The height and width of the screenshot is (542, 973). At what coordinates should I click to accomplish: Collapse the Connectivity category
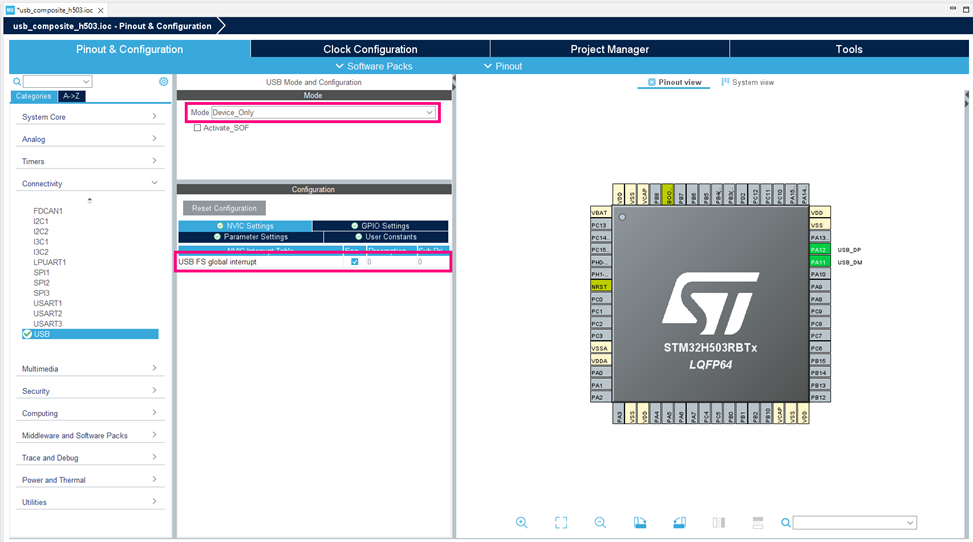(90, 184)
